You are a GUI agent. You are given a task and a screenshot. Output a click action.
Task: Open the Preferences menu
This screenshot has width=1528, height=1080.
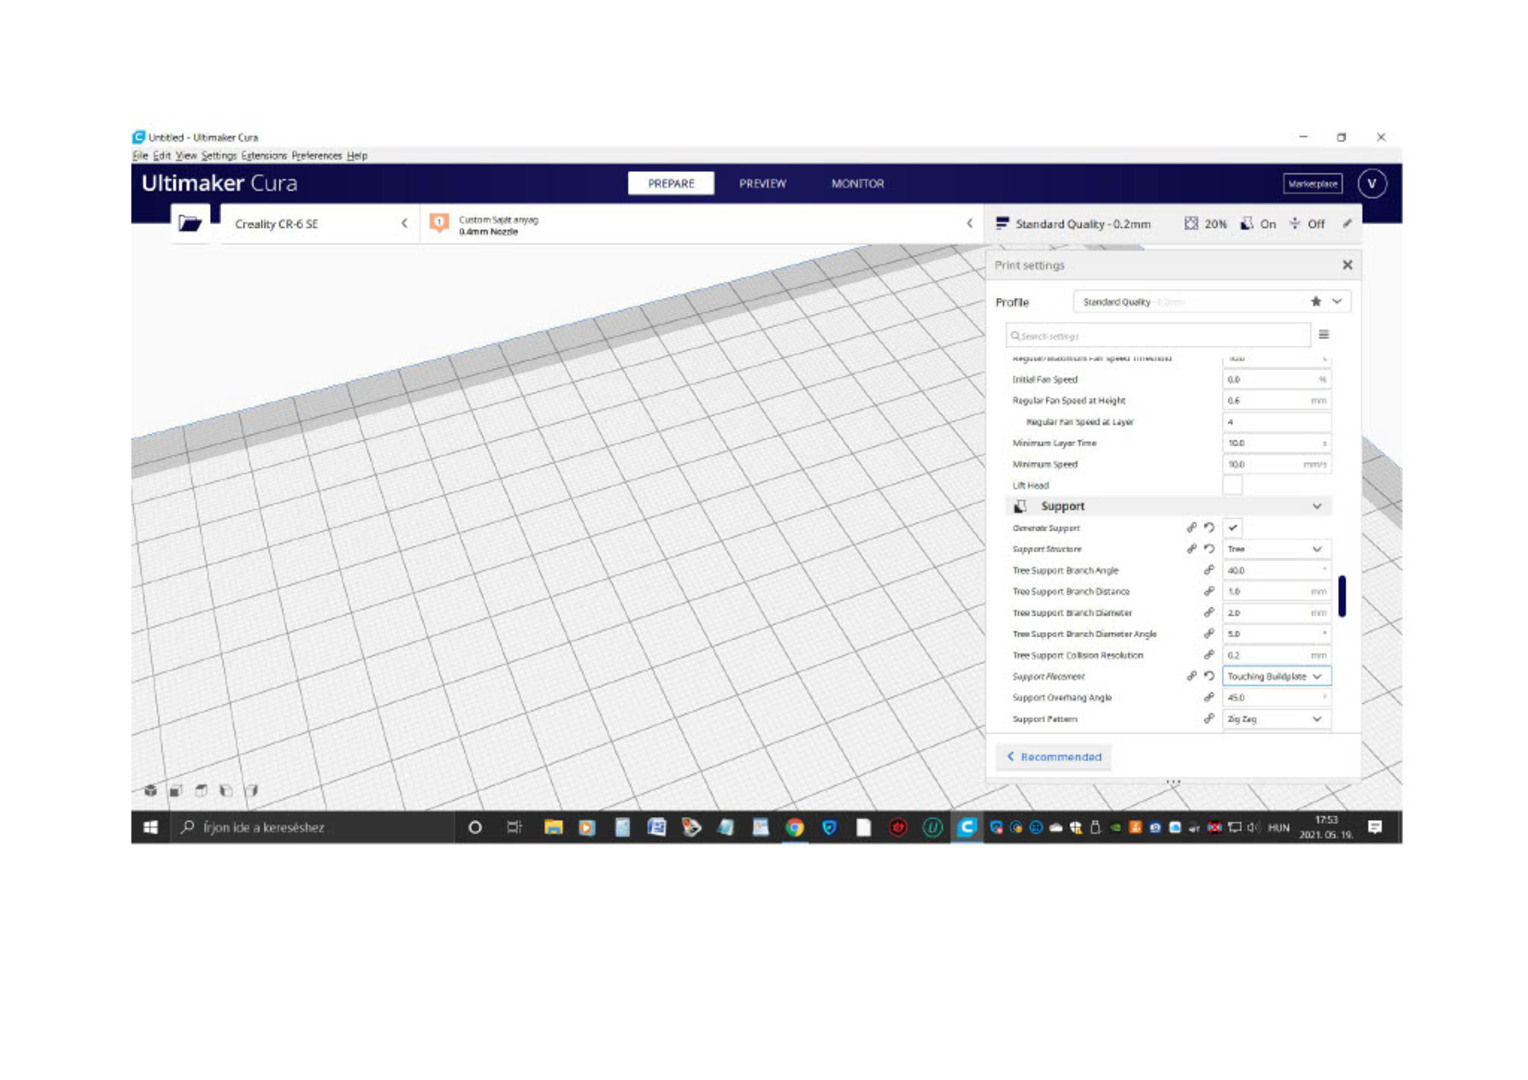coord(317,156)
